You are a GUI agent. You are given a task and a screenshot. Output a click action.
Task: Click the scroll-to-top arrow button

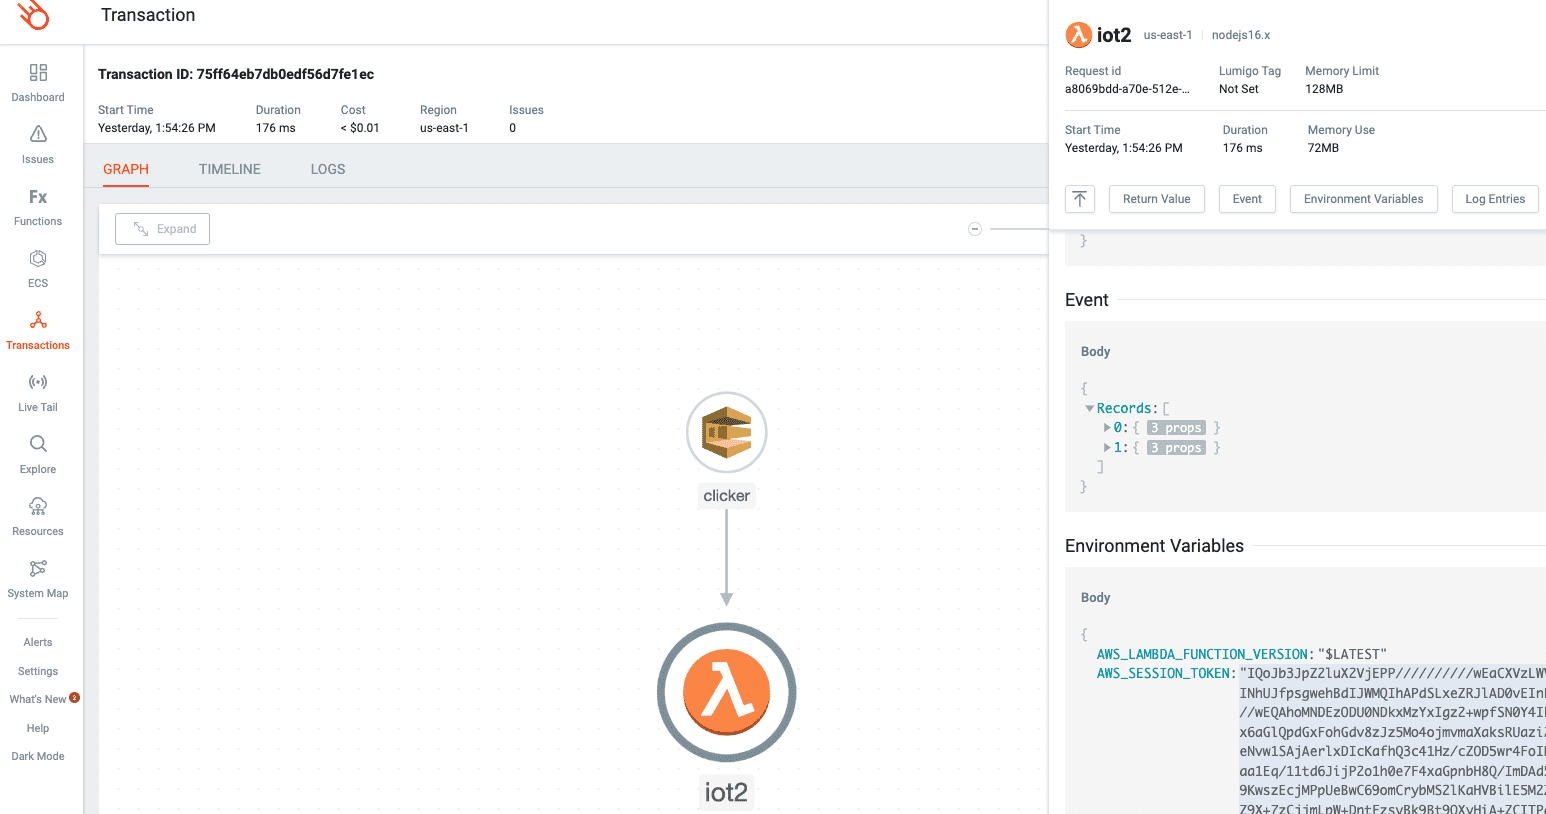[x=1080, y=199]
